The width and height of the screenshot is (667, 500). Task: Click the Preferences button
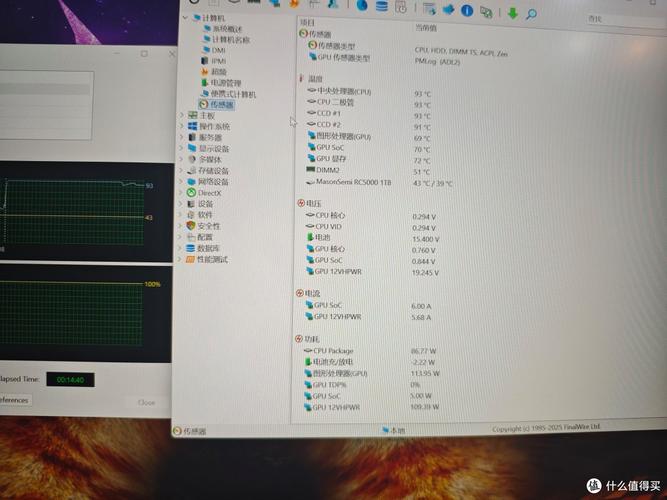tap(14, 400)
